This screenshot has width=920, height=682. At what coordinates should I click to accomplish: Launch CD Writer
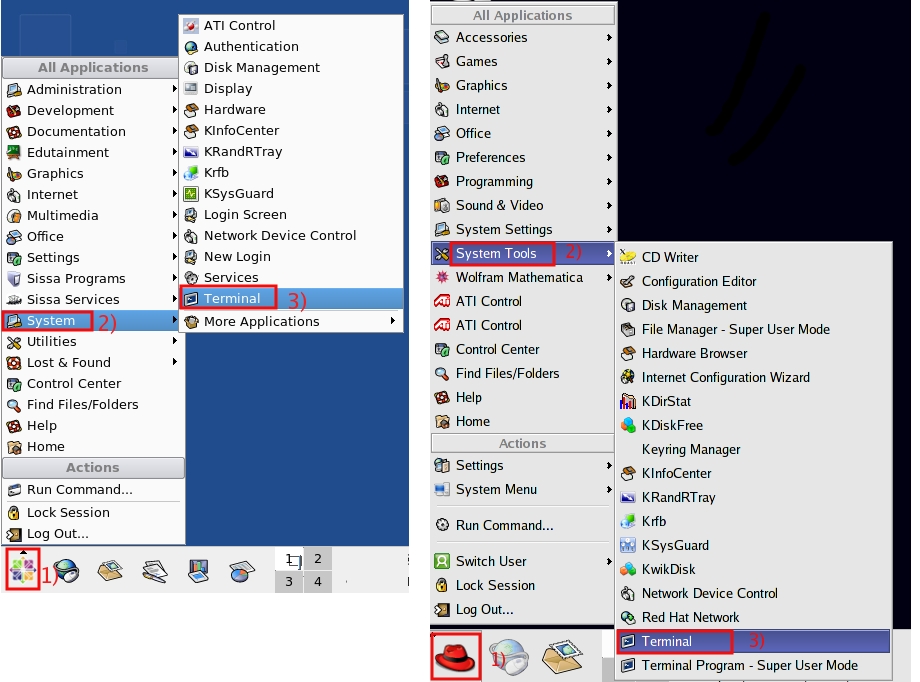[754, 257]
